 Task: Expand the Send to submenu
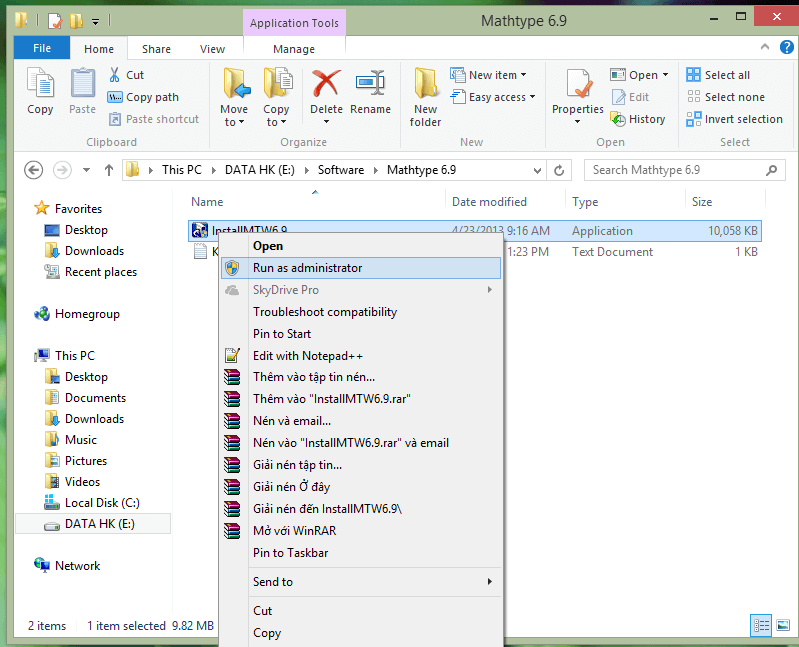tap(490, 581)
